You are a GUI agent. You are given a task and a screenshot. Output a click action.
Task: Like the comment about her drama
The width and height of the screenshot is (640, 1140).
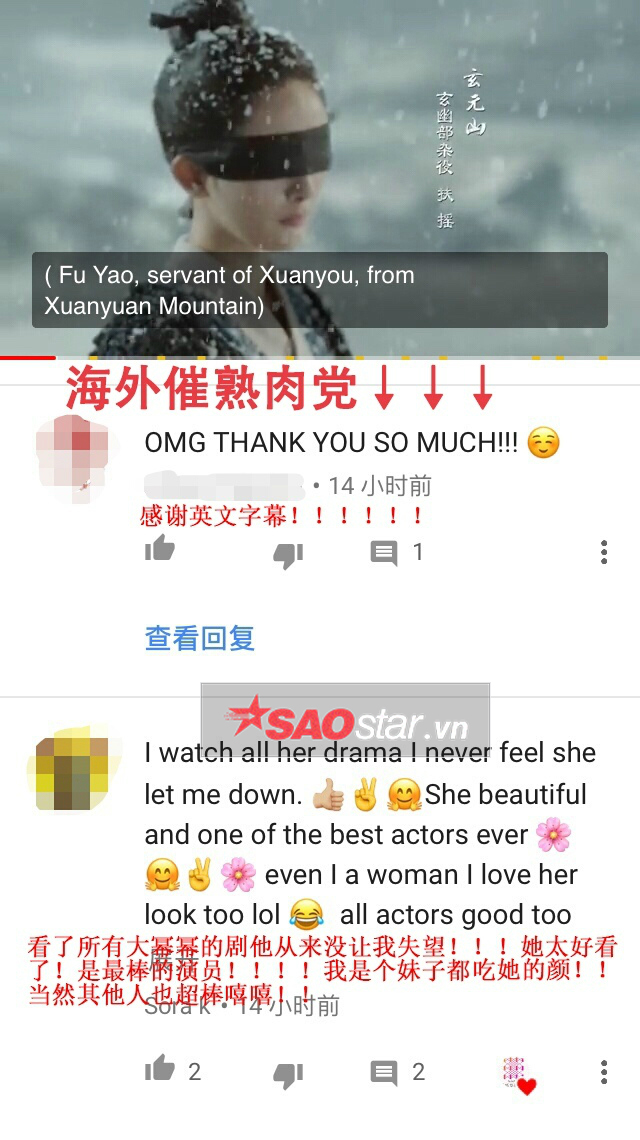[x=159, y=1067]
